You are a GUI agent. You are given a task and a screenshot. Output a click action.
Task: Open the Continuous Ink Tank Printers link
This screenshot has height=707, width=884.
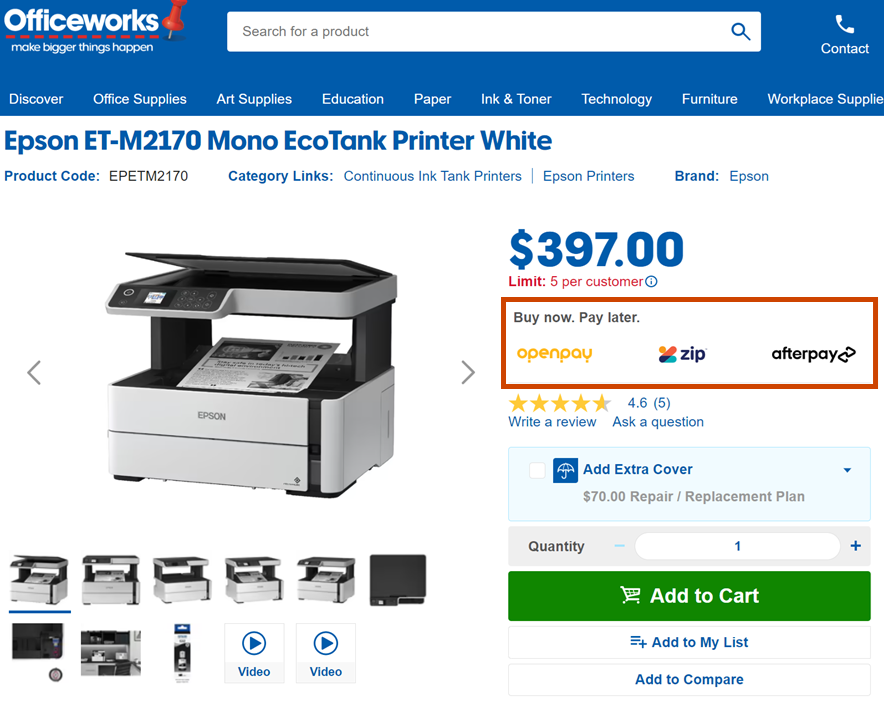click(x=432, y=176)
